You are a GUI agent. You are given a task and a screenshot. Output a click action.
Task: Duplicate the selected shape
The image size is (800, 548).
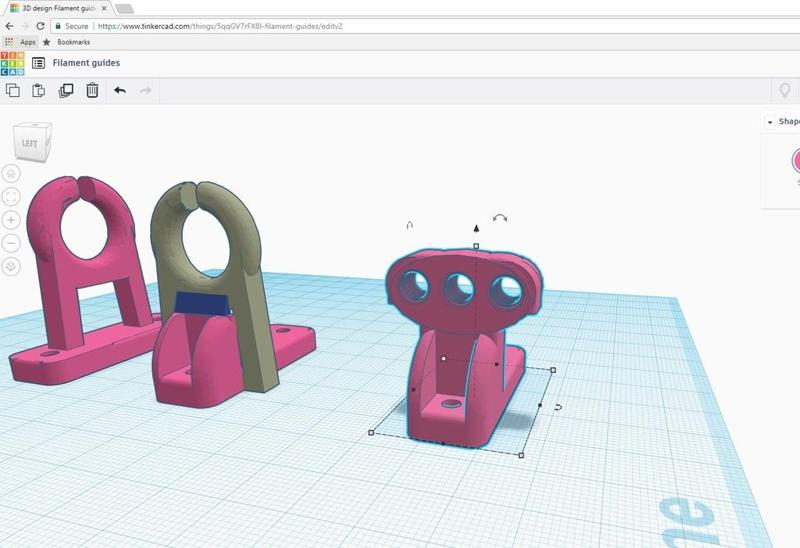point(66,90)
